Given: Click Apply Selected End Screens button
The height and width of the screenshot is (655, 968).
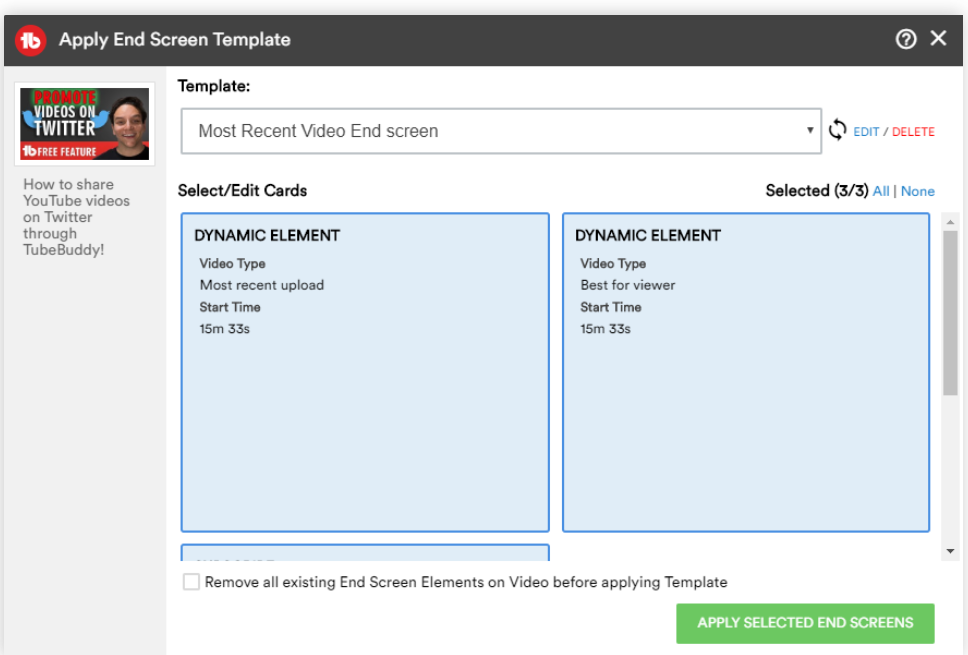Looking at the screenshot, I should pos(805,623).
